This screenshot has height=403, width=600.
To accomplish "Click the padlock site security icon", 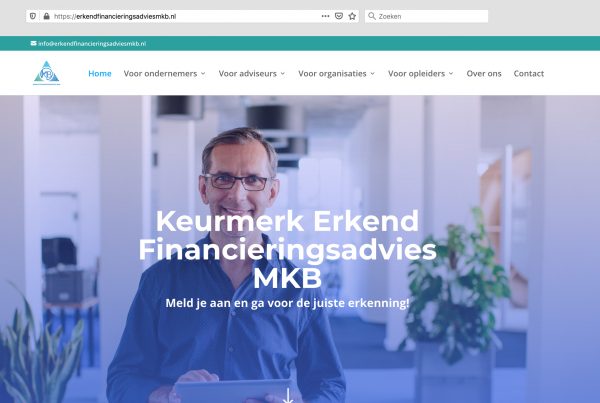I will [46, 16].
